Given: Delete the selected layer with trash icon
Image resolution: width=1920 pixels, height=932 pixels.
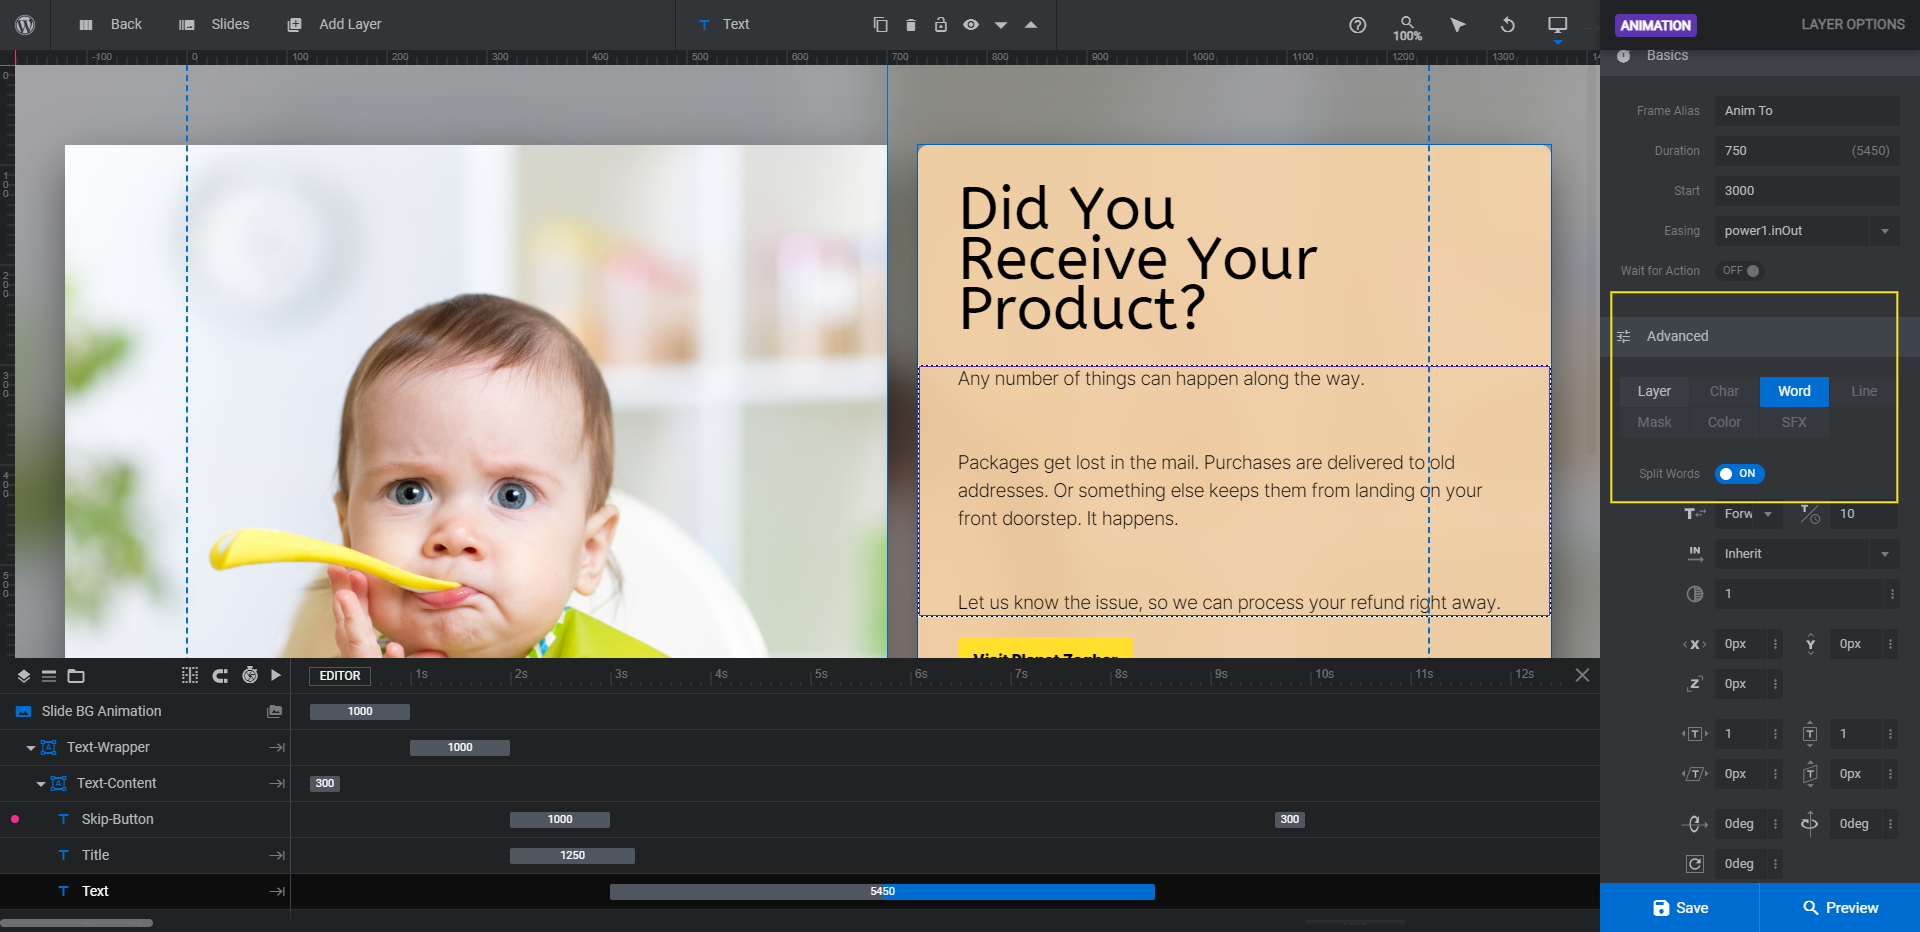Looking at the screenshot, I should tap(911, 25).
